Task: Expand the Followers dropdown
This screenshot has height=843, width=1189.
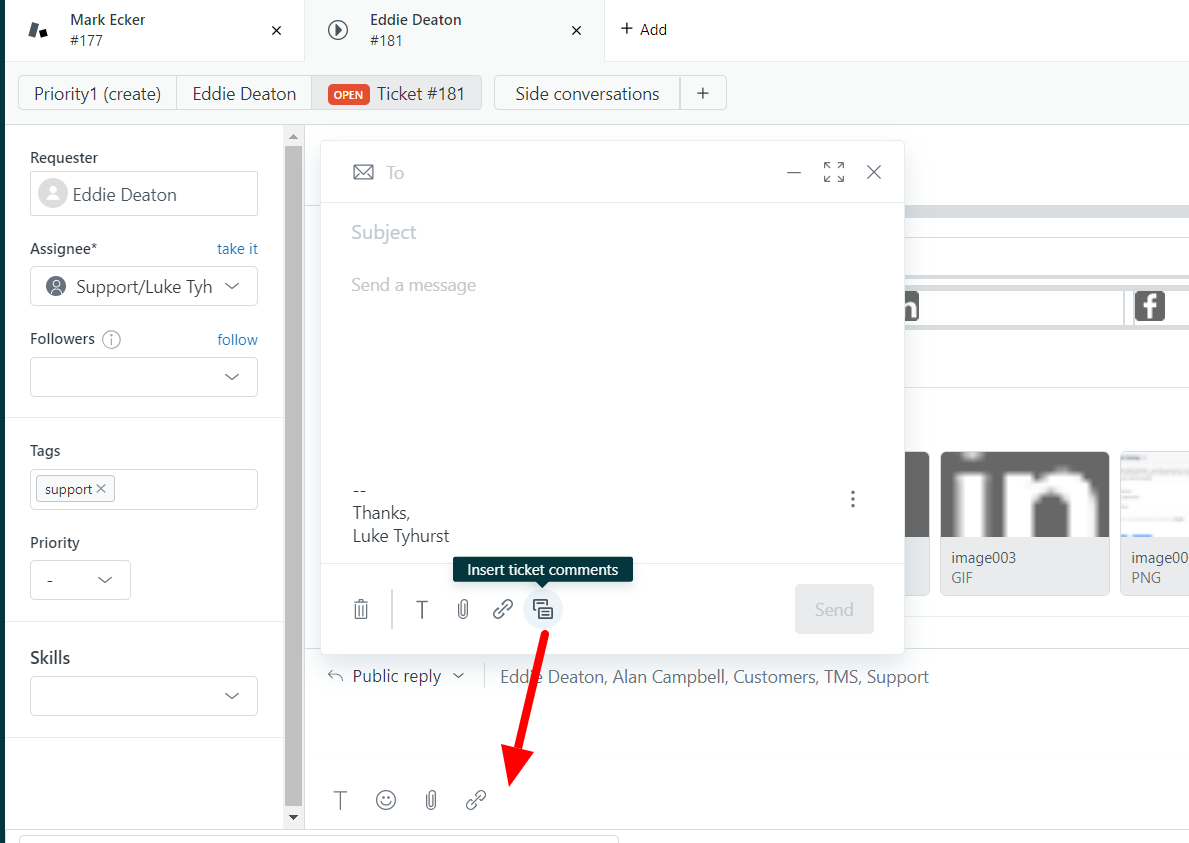Action: coord(144,377)
